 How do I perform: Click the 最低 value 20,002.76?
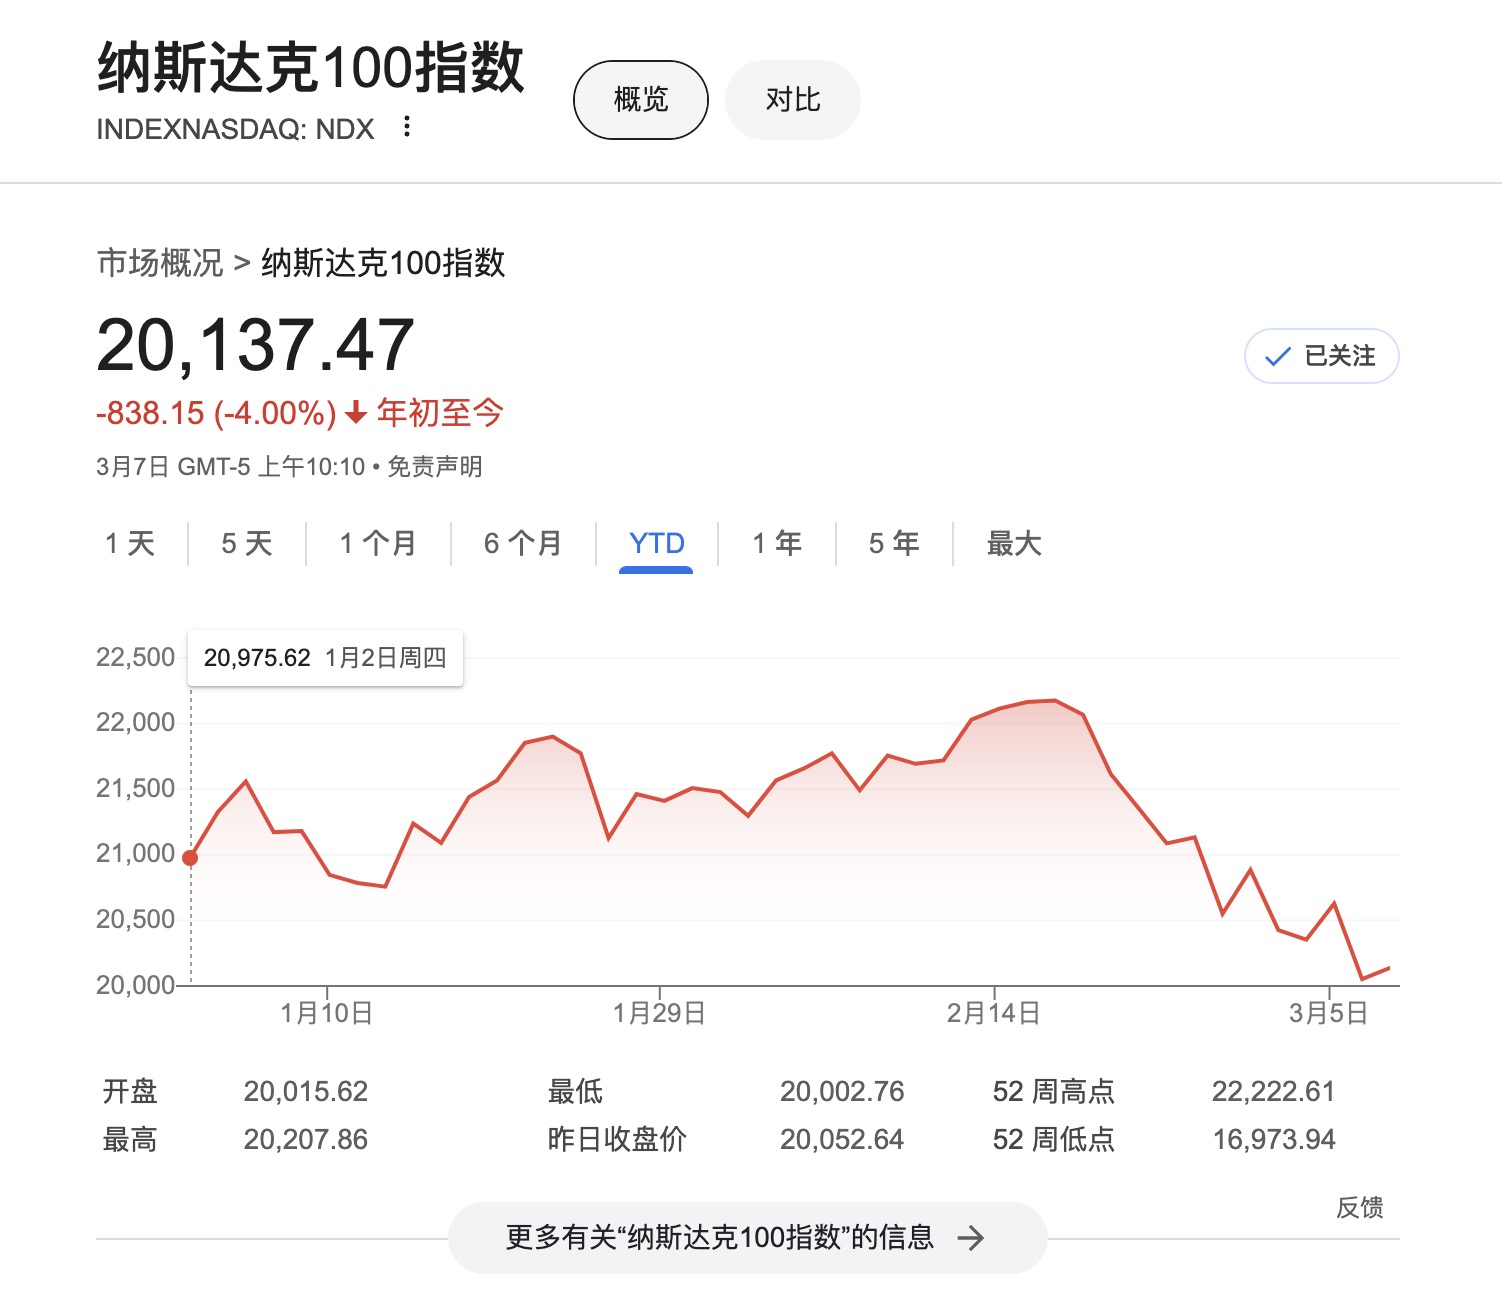(842, 1091)
